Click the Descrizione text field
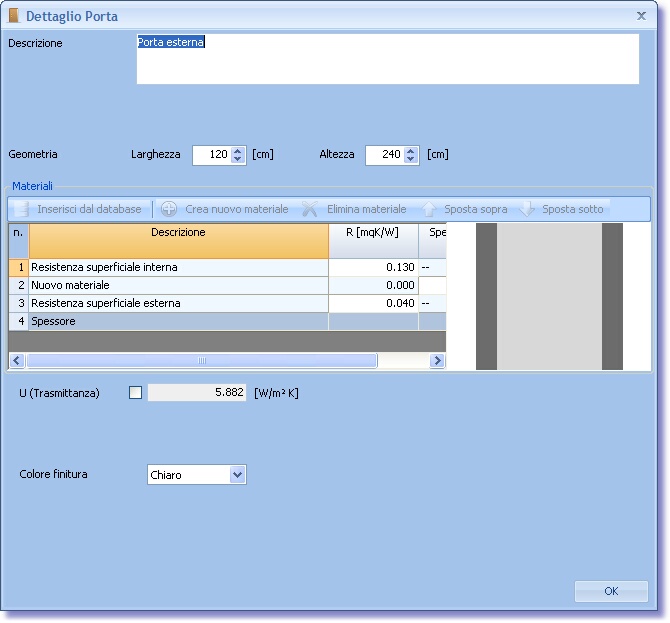Screen dimensions: 670x623 tap(387, 59)
